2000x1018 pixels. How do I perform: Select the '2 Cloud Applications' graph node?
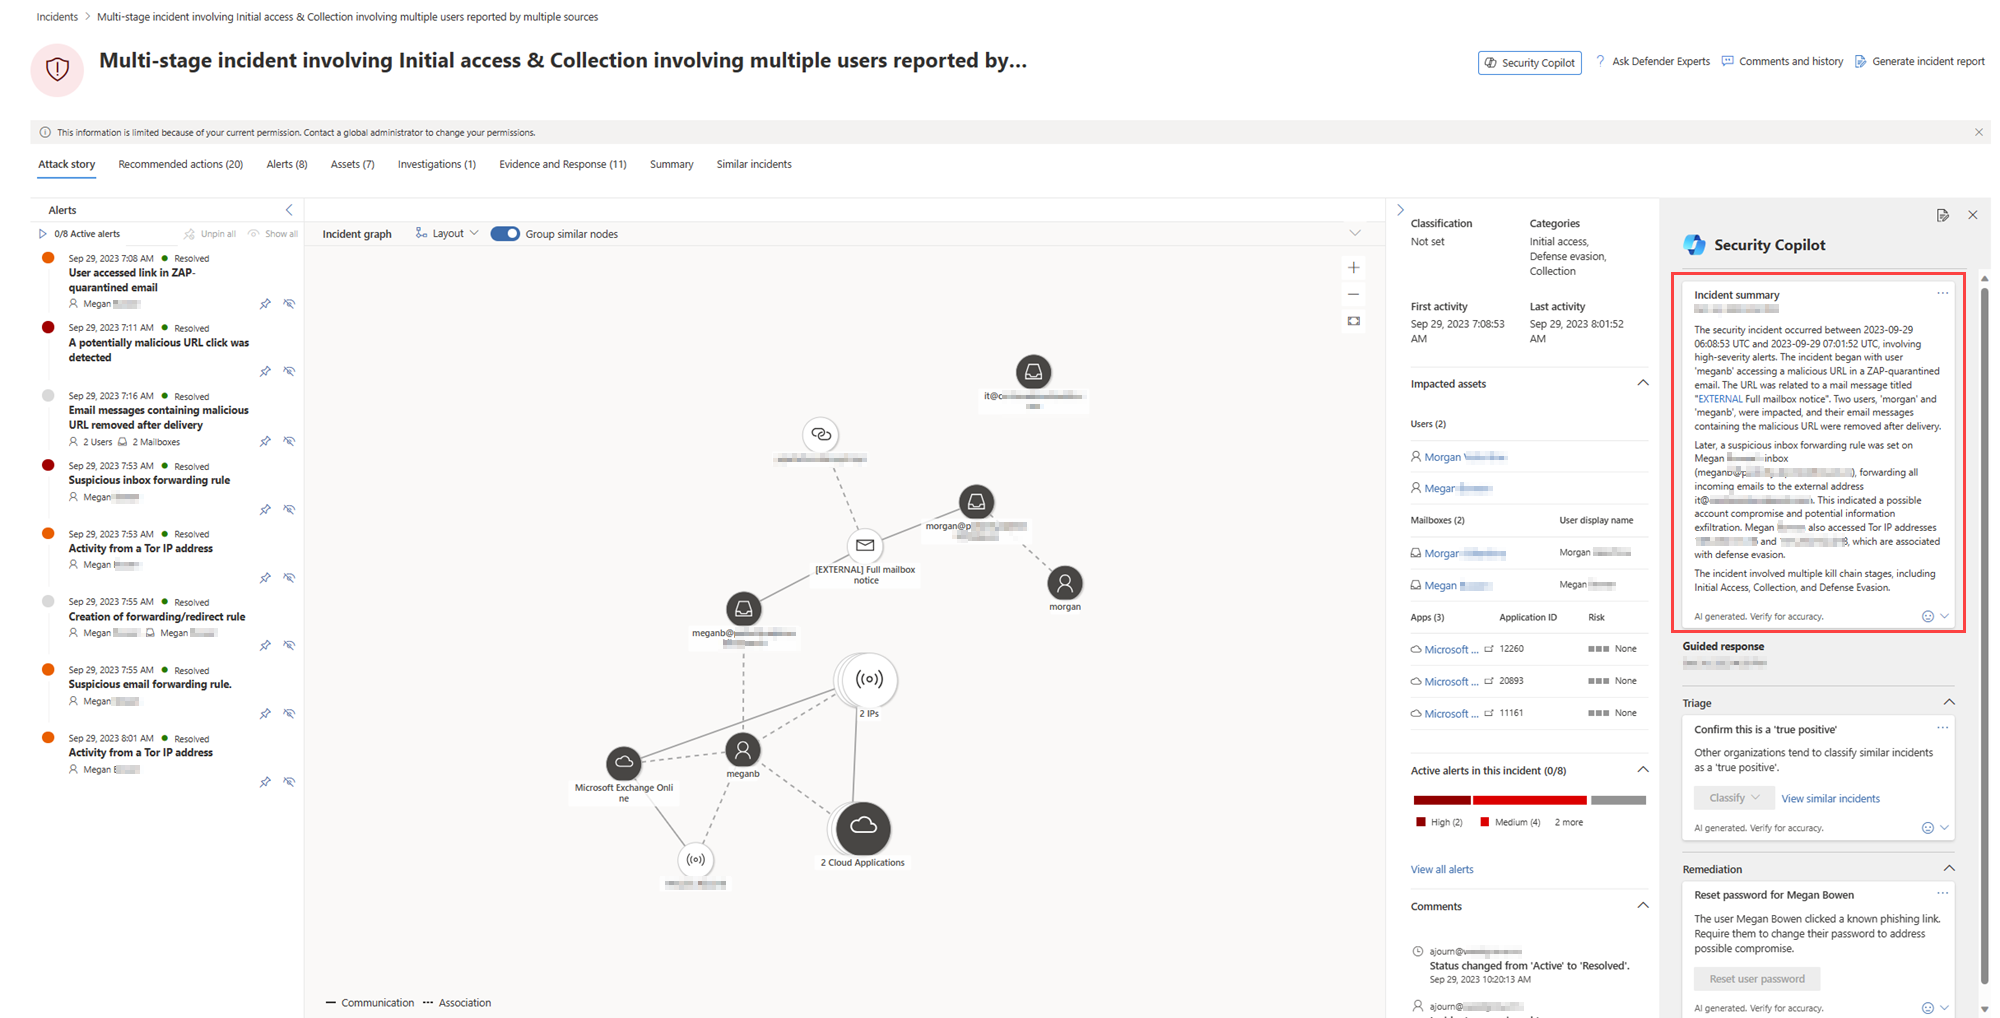863,828
